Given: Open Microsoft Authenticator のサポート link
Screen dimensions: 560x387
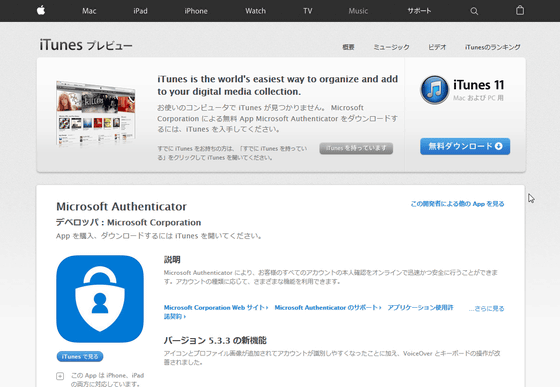Looking at the screenshot, I should click(x=328, y=307).
